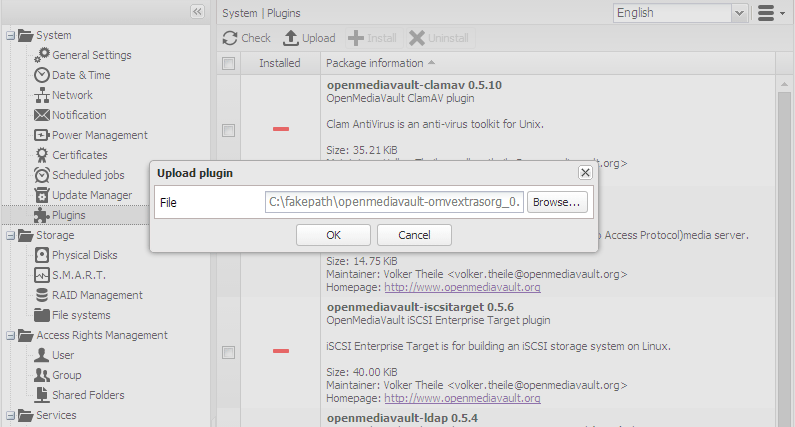Click the Scheduled jobs alarm icon
The image size is (795, 427).
[42, 175]
